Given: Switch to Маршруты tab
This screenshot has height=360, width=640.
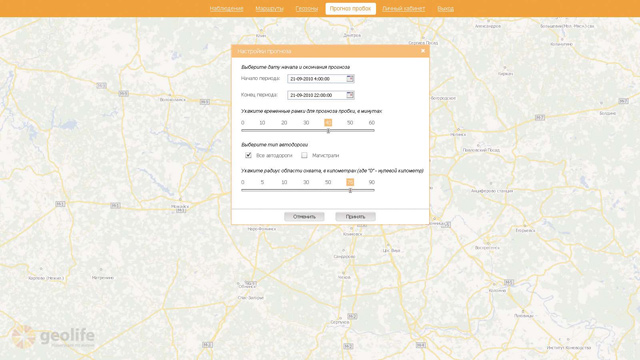Looking at the screenshot, I should pos(269,9).
